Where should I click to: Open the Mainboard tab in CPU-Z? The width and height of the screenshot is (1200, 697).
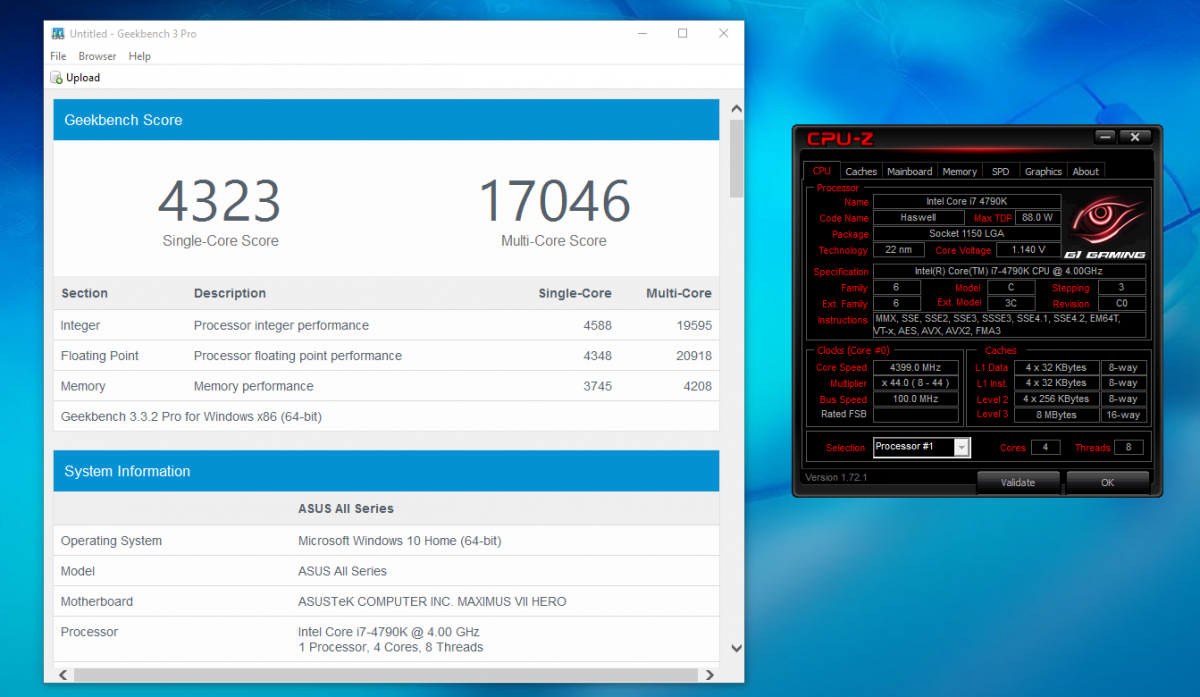click(x=910, y=171)
